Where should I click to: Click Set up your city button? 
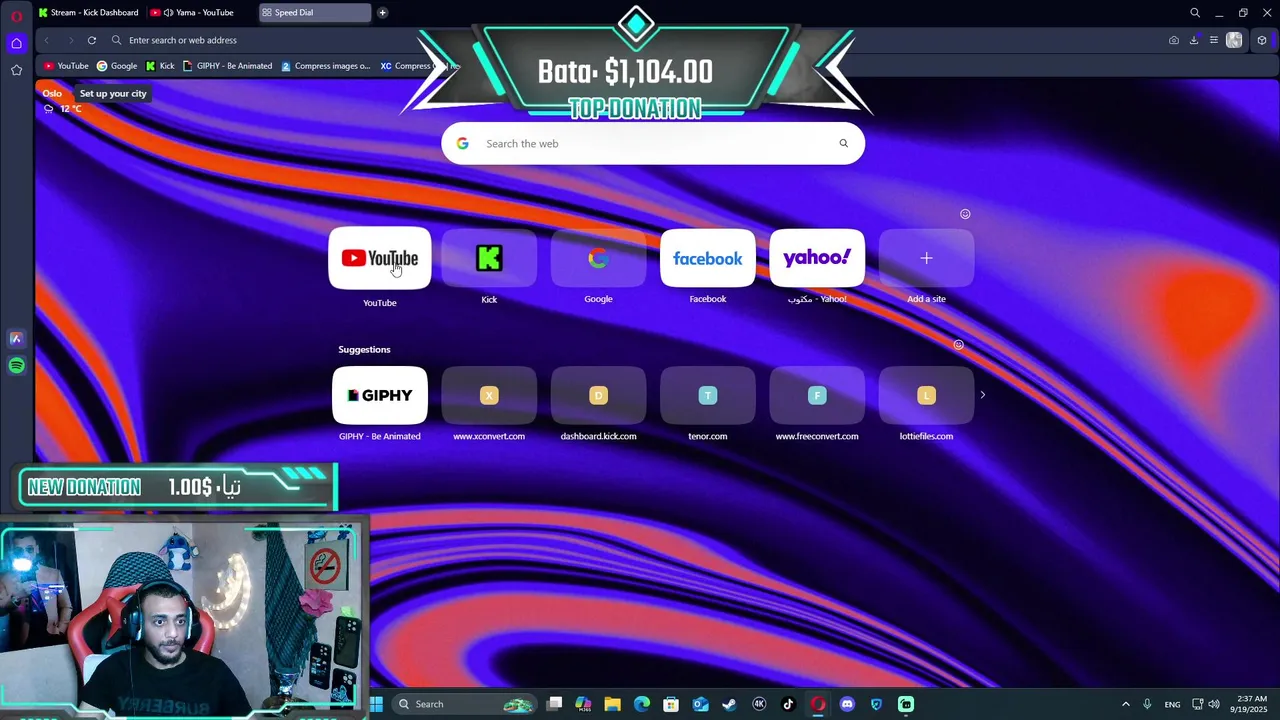point(113,93)
